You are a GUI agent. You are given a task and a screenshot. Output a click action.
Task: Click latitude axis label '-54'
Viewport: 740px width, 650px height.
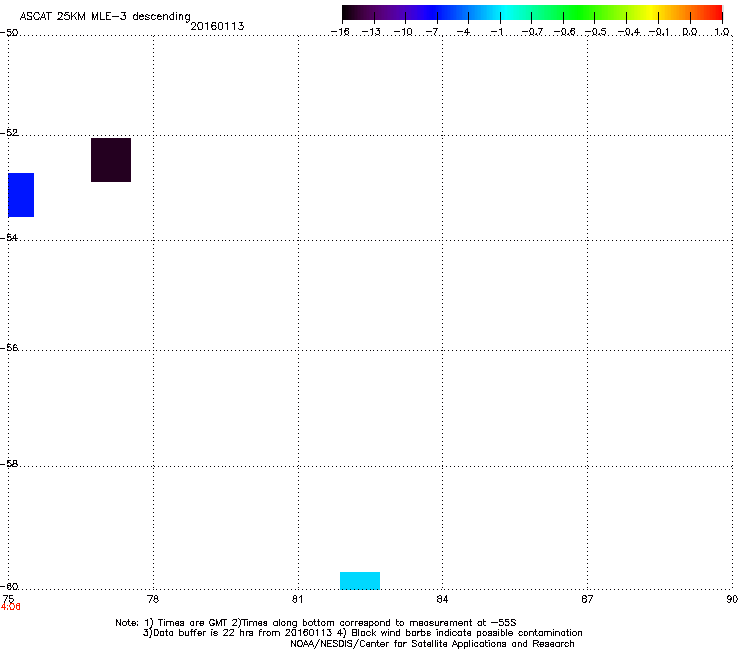pyautogui.click(x=9, y=238)
